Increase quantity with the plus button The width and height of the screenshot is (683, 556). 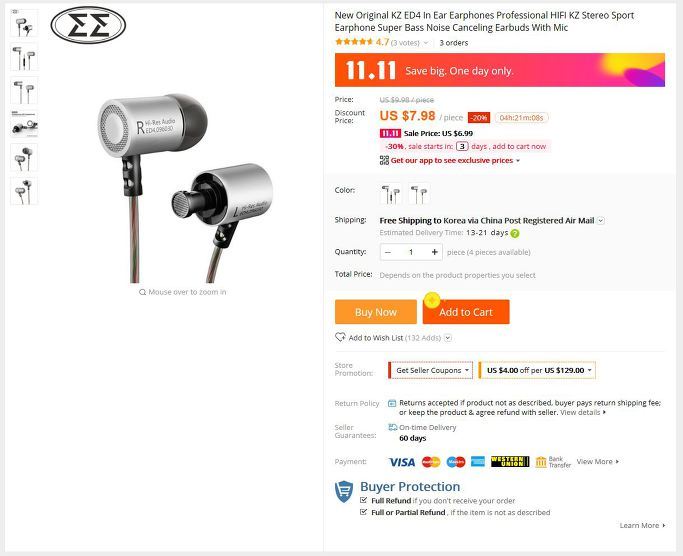[434, 252]
